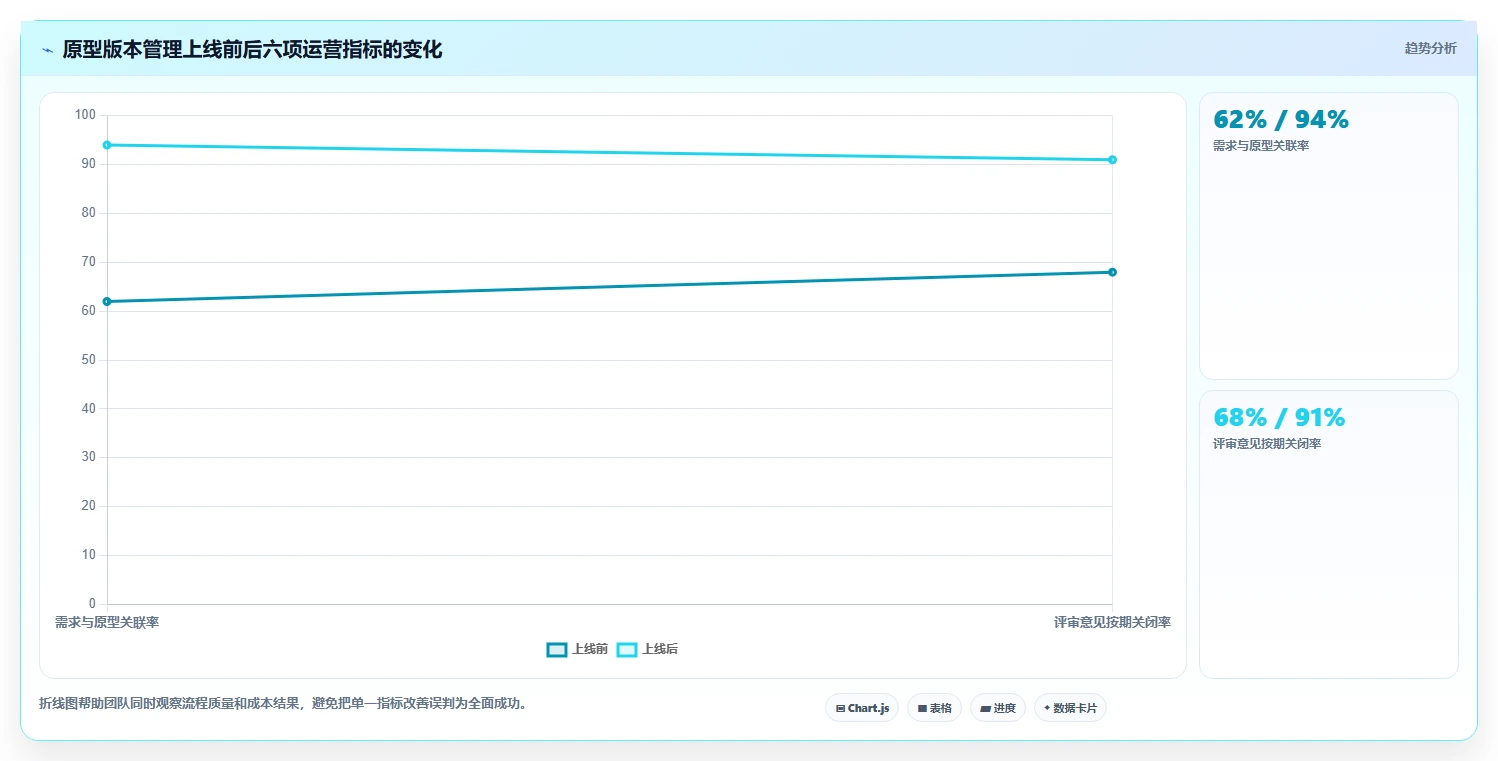Image resolution: width=1498 pixels, height=761 pixels.
Task: Click the 上线前 data point at 评审意见按期关闭率
Action: [x=1112, y=272]
